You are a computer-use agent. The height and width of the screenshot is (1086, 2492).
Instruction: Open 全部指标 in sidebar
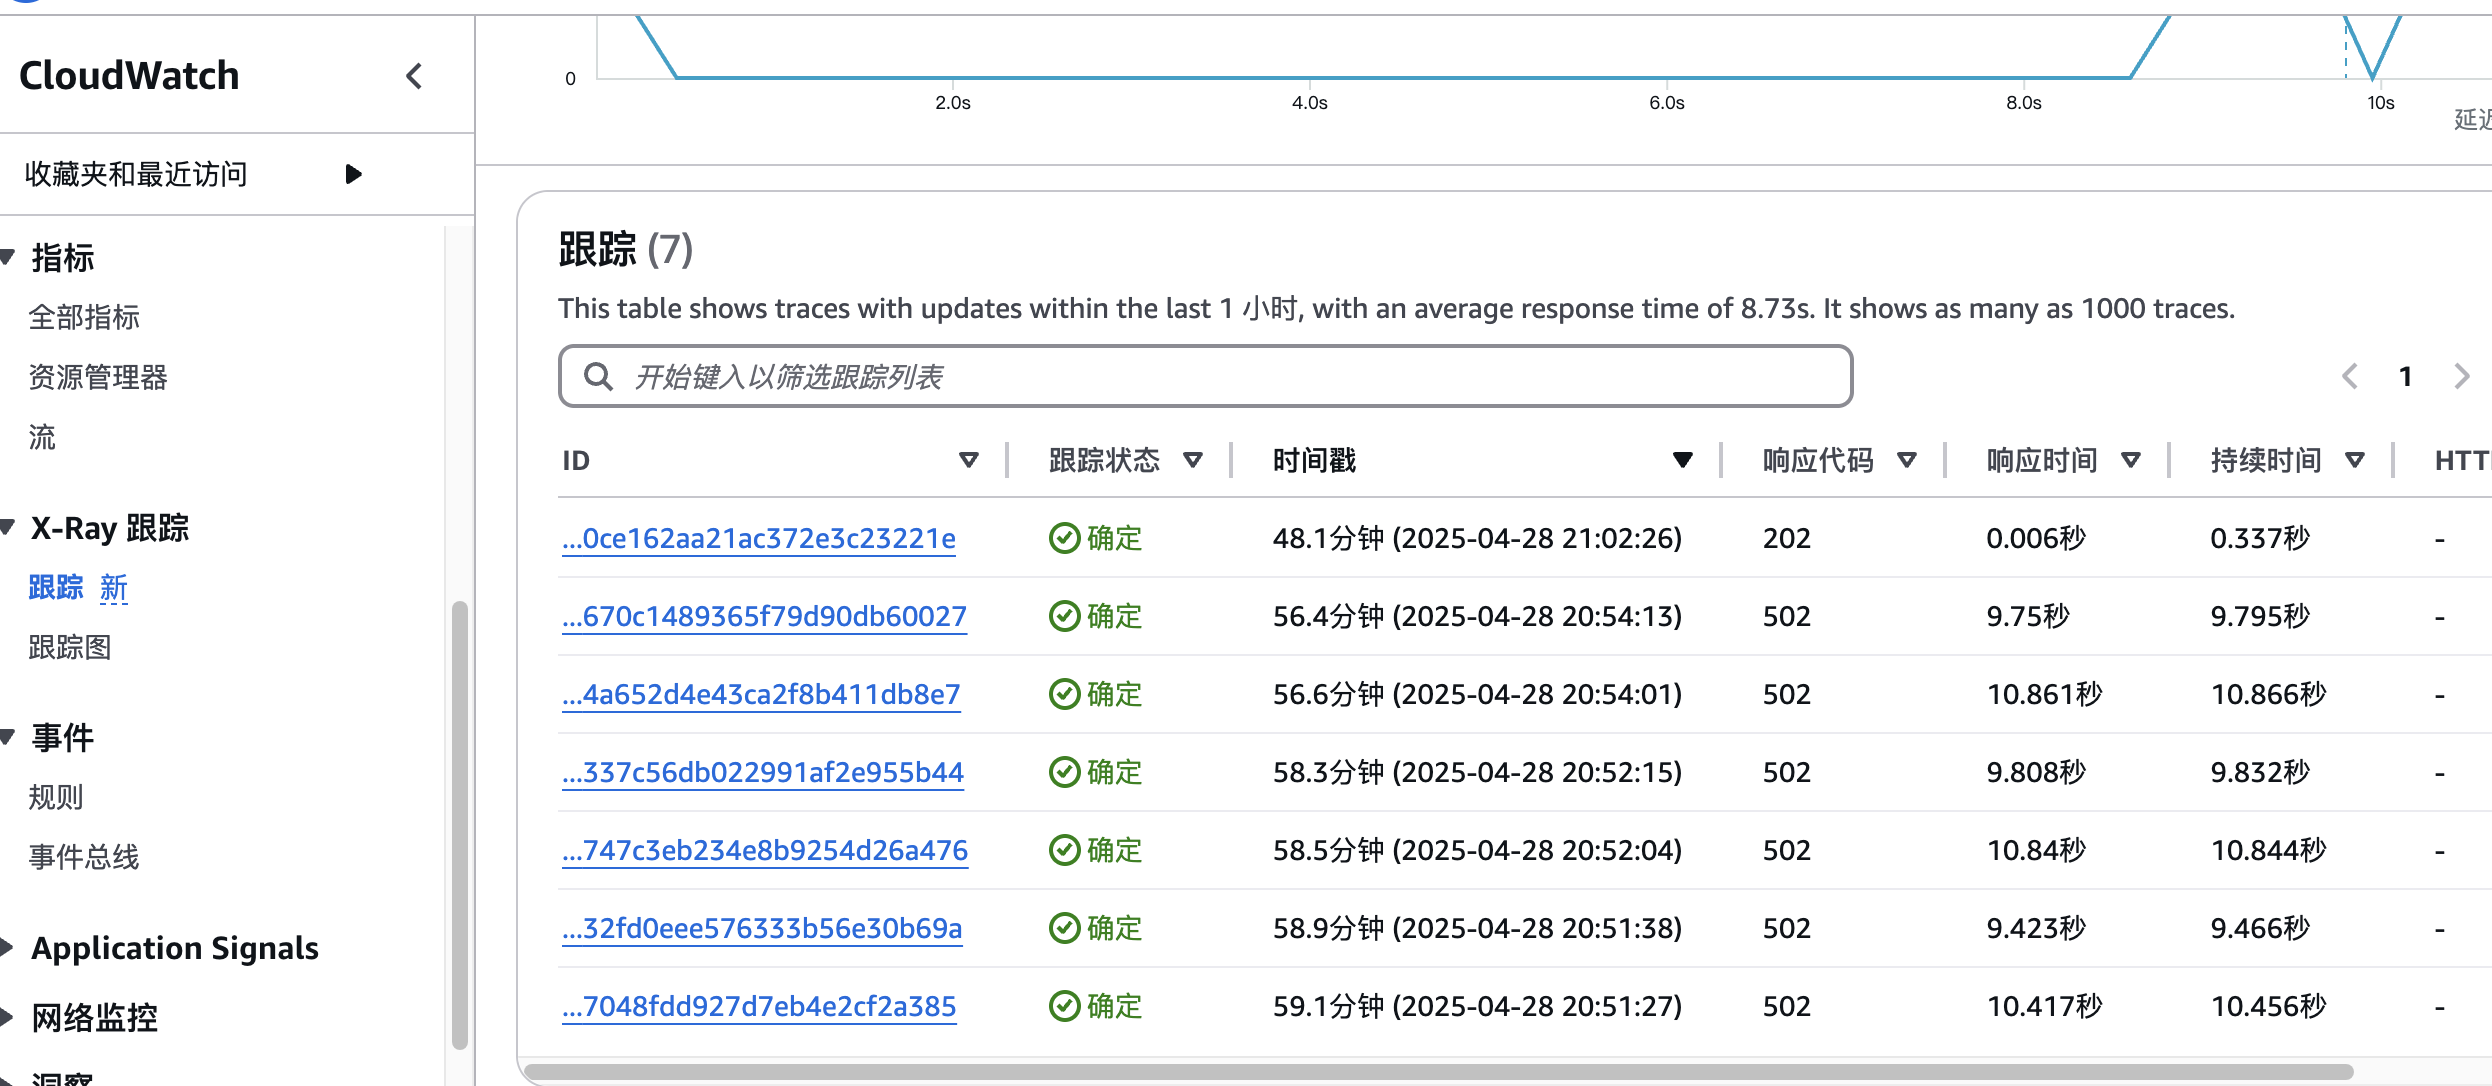[84, 317]
